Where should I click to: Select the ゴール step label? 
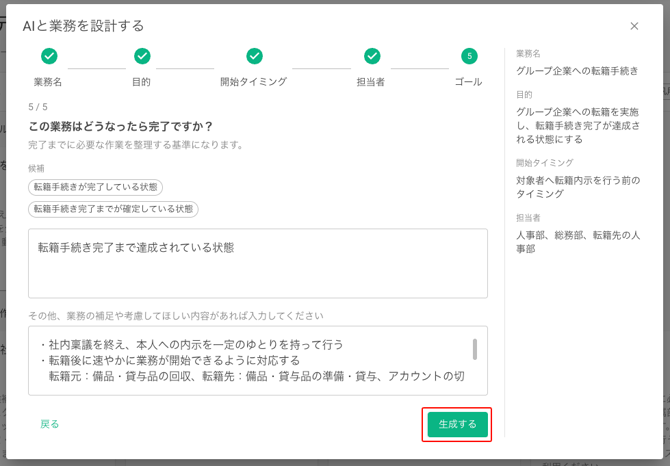(468, 82)
